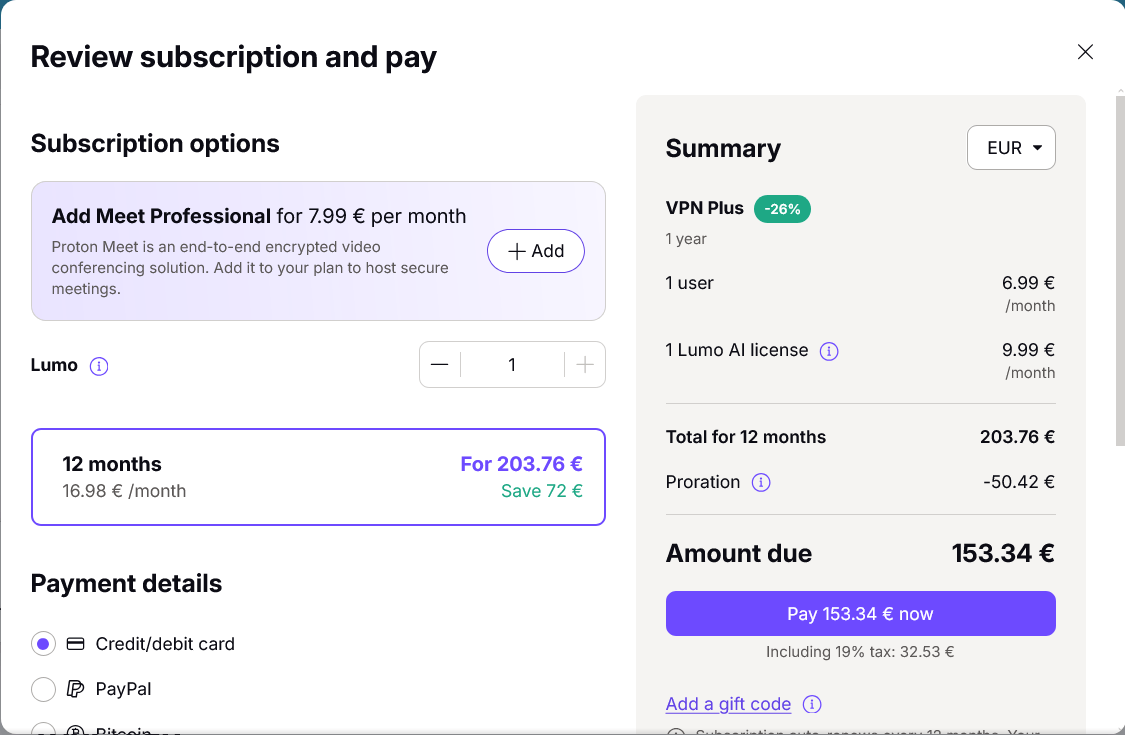
Task: Click the credit card icon
Action: point(75,644)
